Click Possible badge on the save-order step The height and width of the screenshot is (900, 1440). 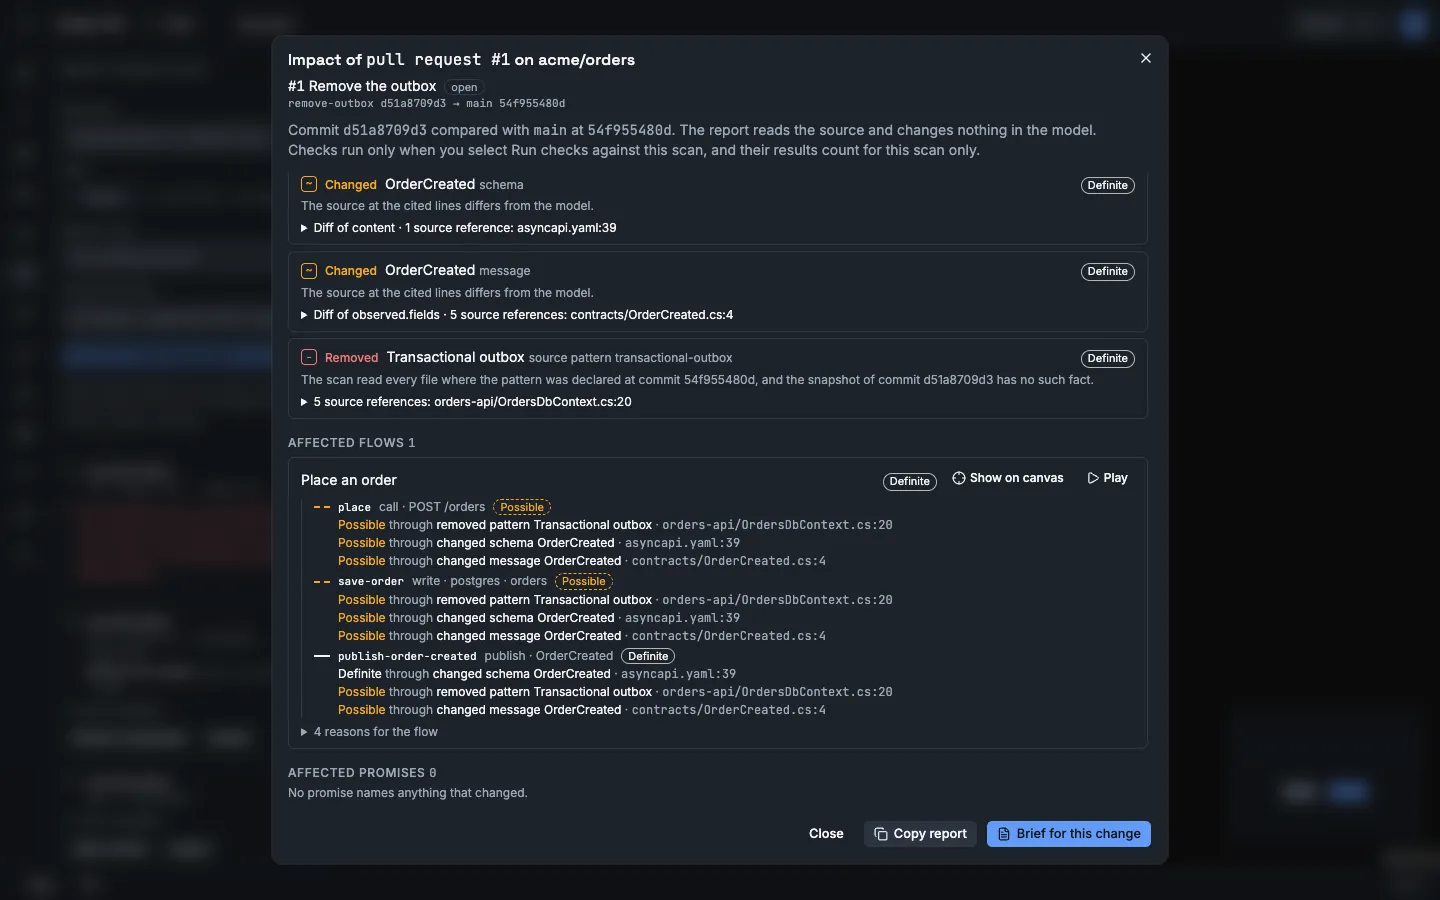(584, 581)
